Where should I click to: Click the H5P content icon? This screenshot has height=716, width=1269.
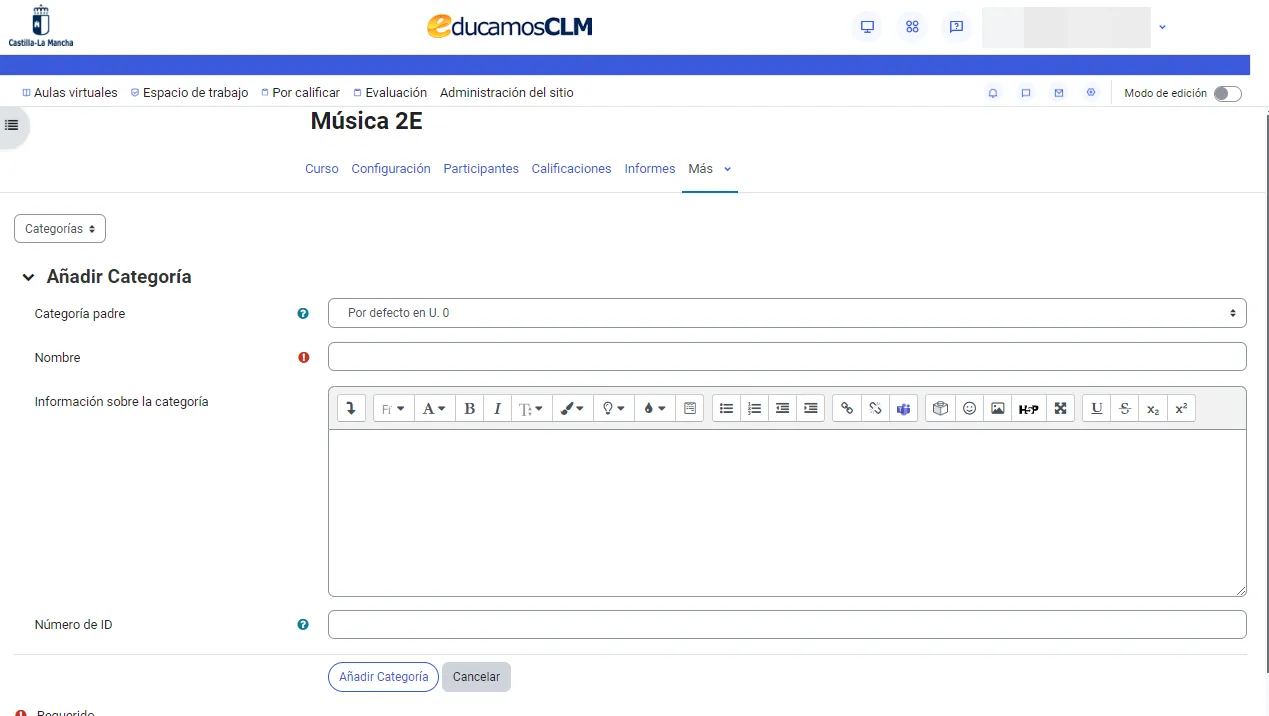[x=1028, y=408]
